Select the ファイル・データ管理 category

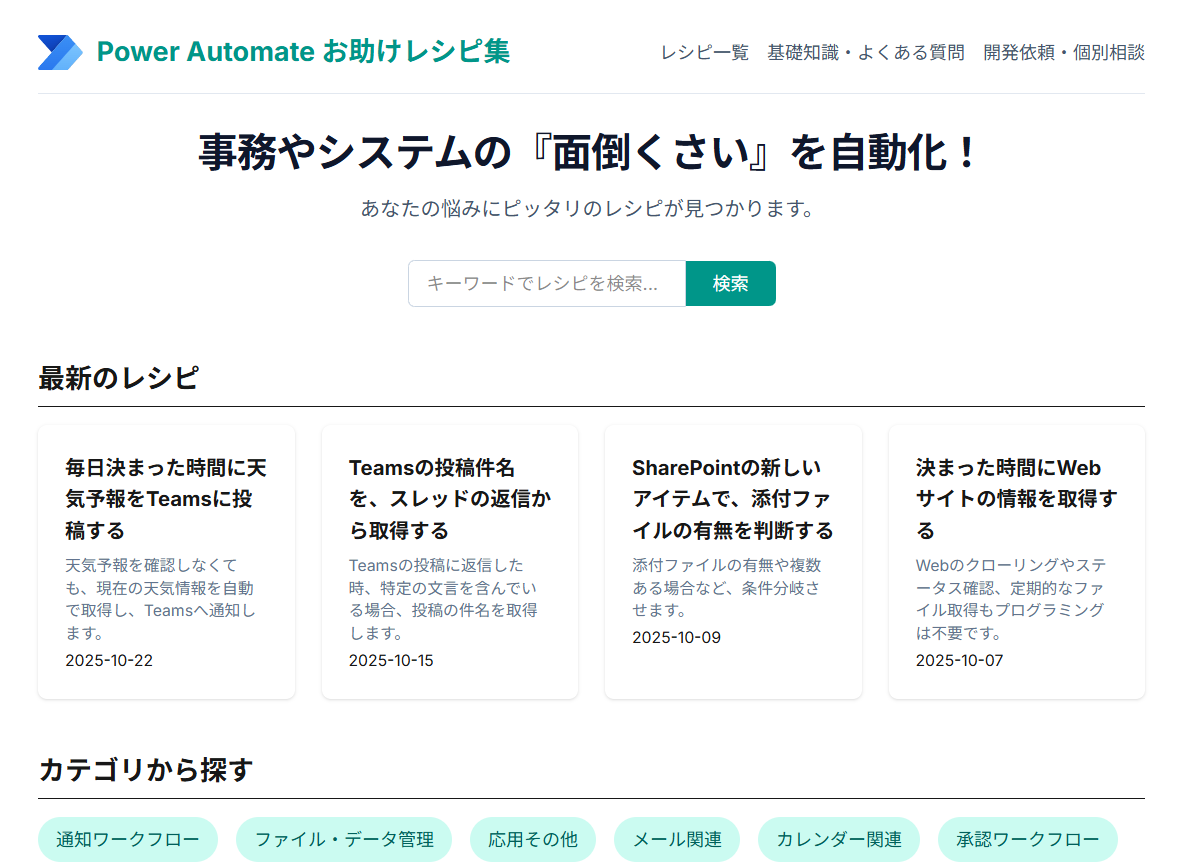pyautogui.click(x=343, y=840)
